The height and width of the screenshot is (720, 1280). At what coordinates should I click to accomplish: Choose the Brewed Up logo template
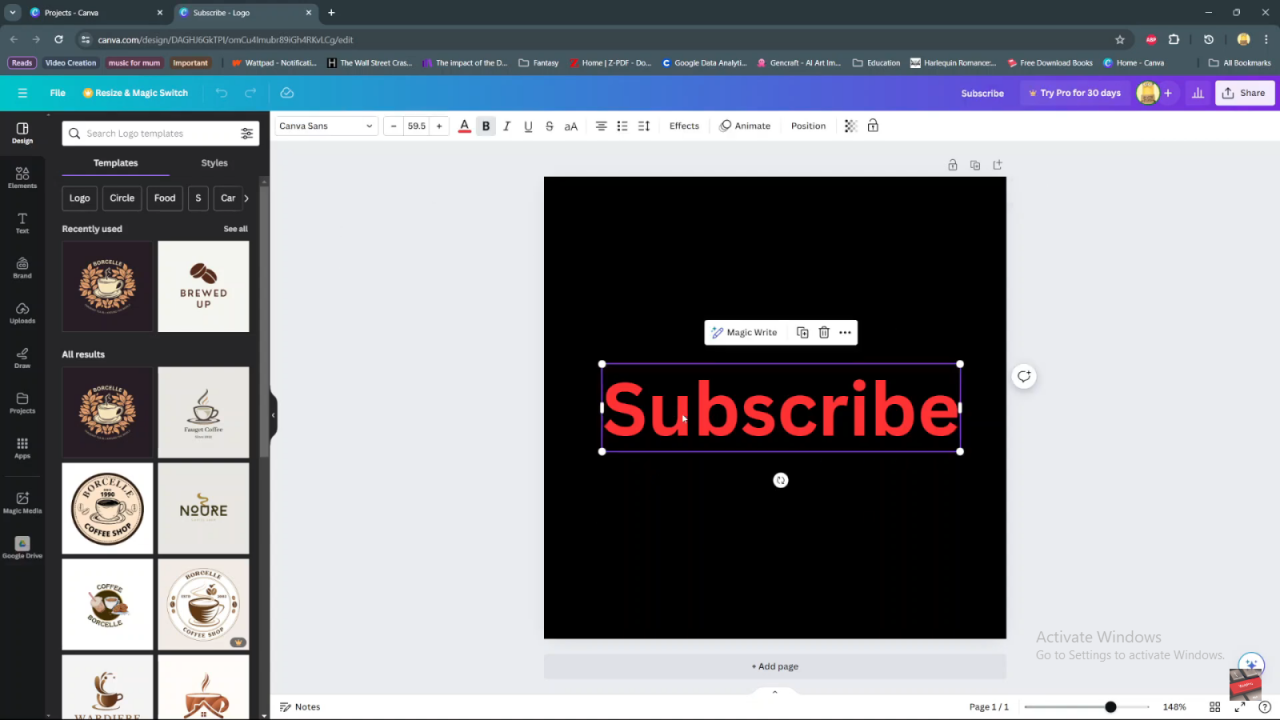tap(203, 286)
